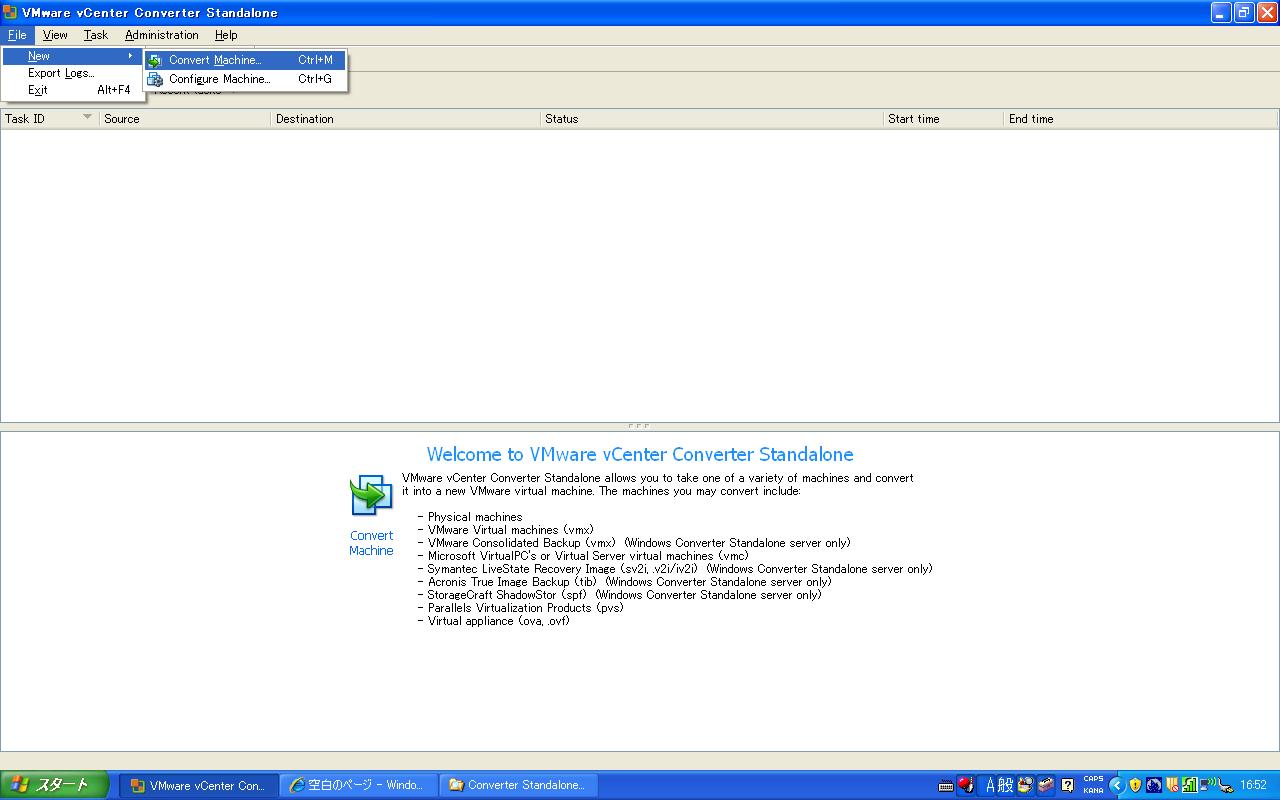Image resolution: width=1280 pixels, height=800 pixels.
Task: Click the green signal bars tray icon
Action: click(1190, 785)
